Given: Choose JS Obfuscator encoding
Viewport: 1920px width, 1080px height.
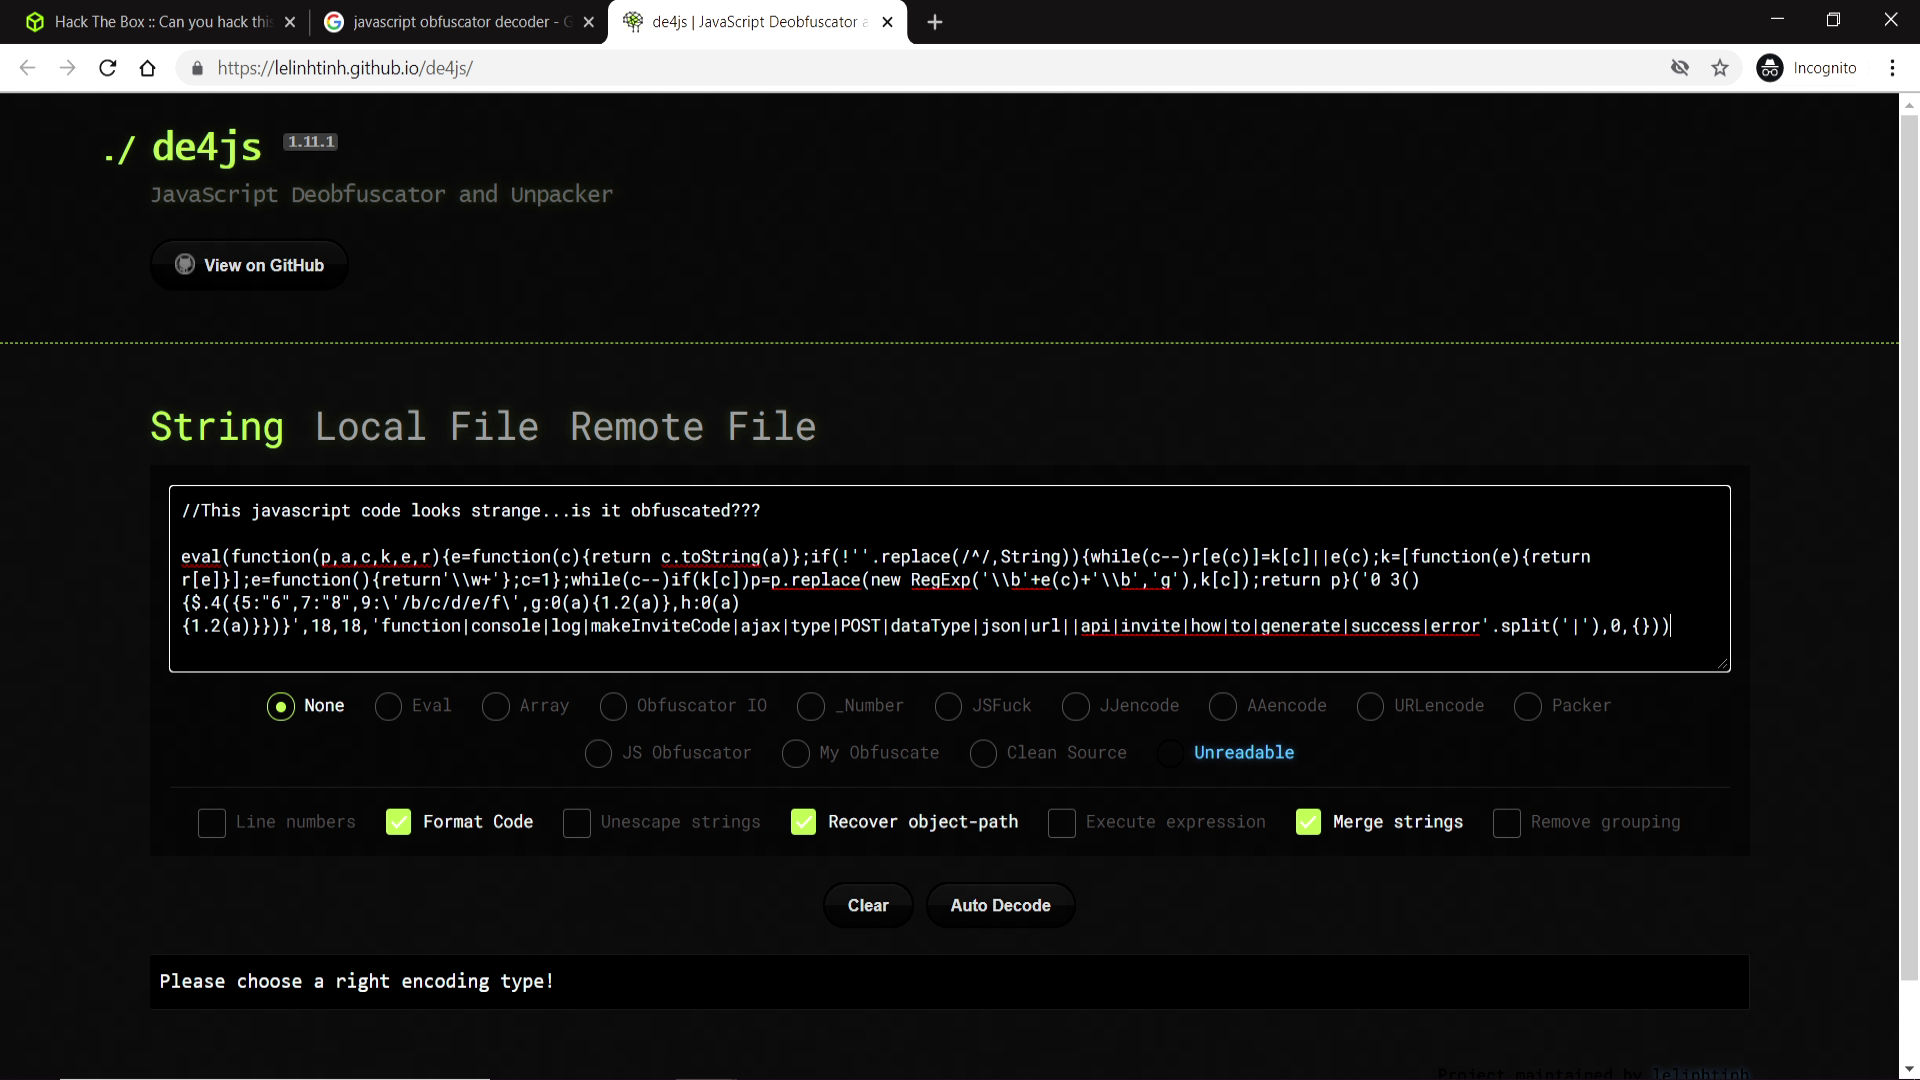Looking at the screenshot, I should coord(598,753).
